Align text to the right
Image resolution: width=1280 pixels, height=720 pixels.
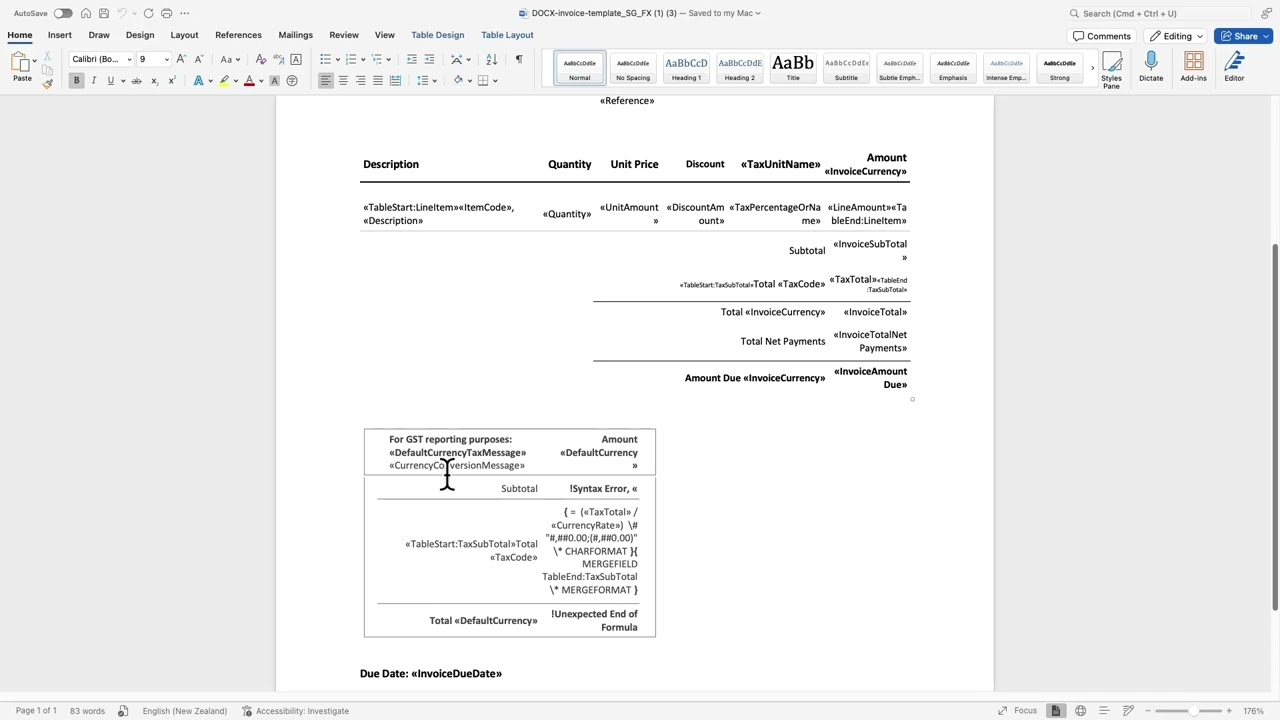(360, 80)
